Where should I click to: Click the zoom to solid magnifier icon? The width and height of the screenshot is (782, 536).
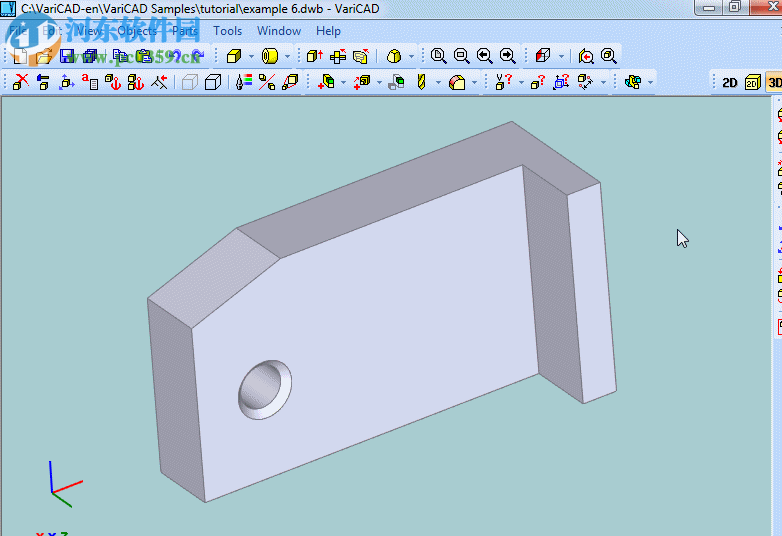click(x=609, y=56)
